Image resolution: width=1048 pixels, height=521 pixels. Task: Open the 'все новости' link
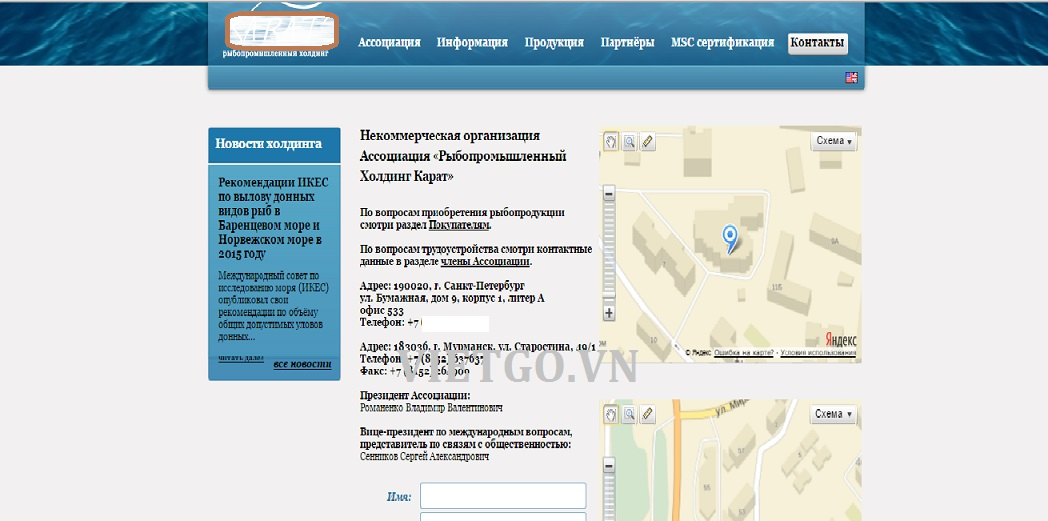[301, 364]
